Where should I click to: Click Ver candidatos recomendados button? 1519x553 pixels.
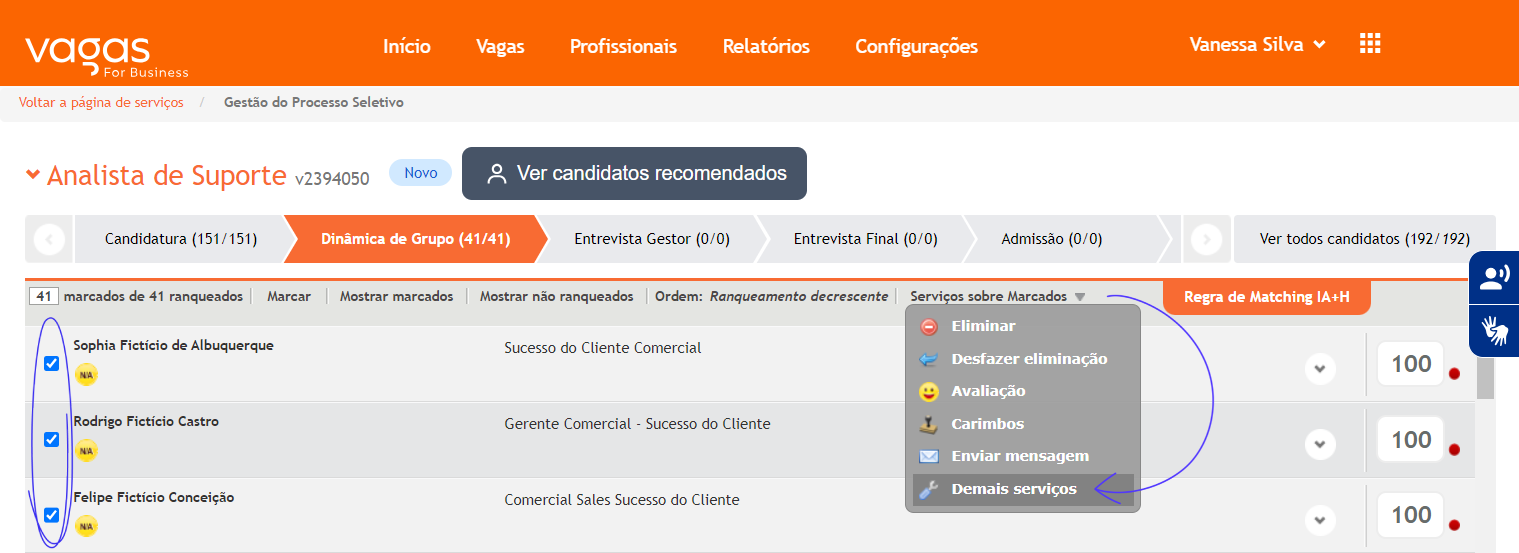634,174
